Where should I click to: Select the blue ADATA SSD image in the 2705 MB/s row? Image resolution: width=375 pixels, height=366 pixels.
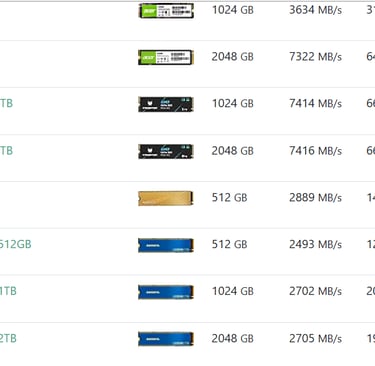click(166, 339)
